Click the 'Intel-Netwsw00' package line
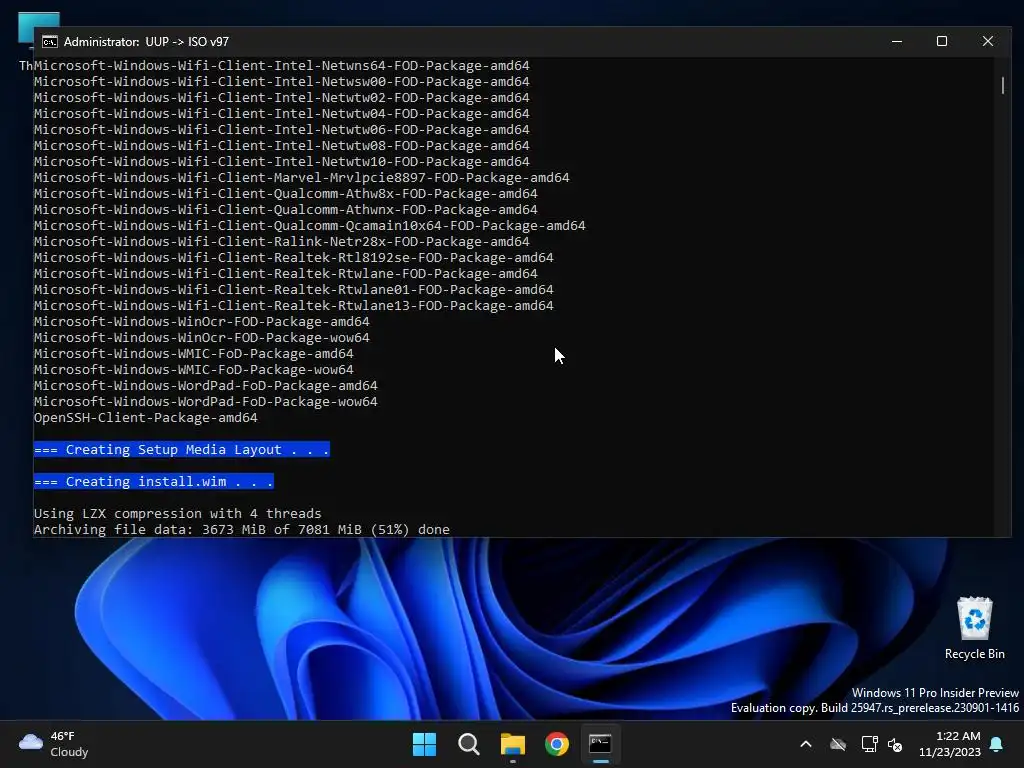The image size is (1024, 768). [x=281, y=82]
